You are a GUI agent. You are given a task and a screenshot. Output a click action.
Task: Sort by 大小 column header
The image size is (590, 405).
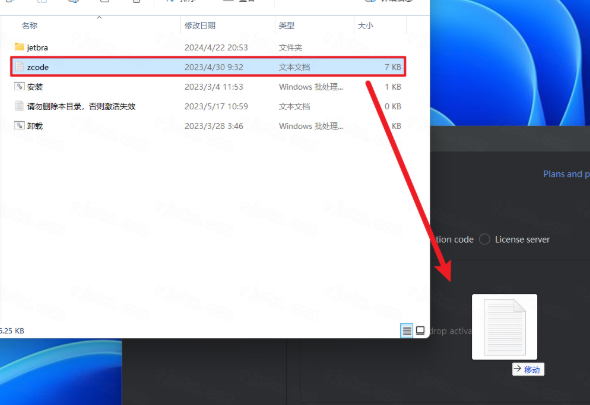click(365, 26)
